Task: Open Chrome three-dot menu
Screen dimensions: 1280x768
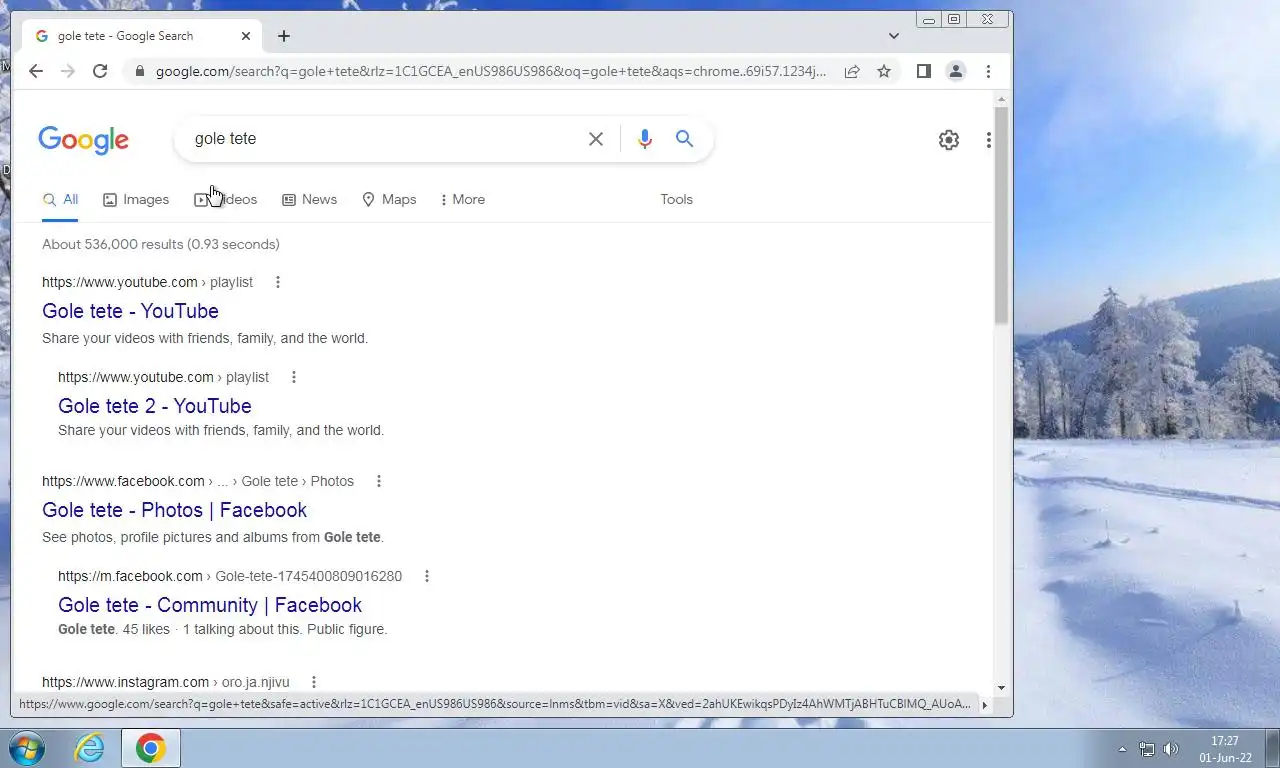Action: coord(988,71)
